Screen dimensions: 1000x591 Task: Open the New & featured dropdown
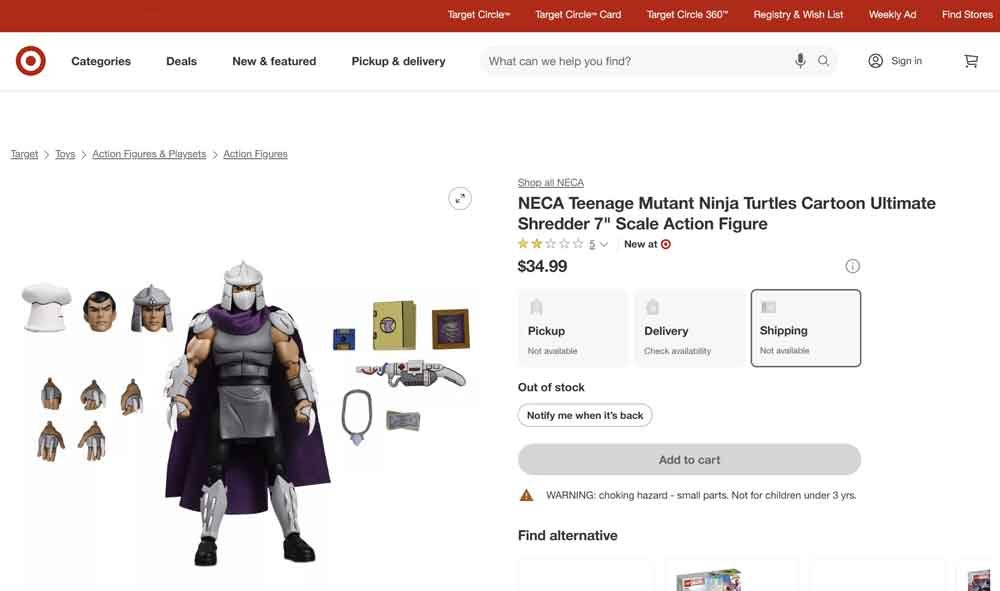(x=274, y=61)
